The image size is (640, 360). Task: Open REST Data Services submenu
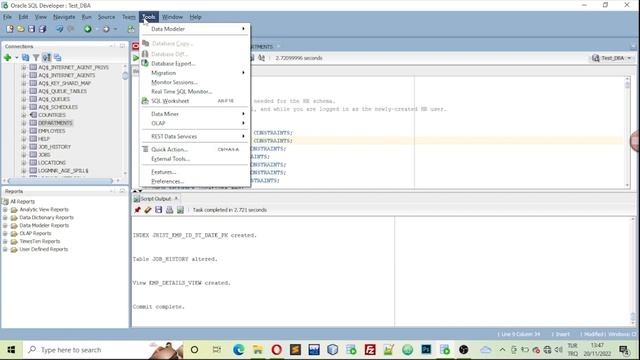(x=195, y=136)
